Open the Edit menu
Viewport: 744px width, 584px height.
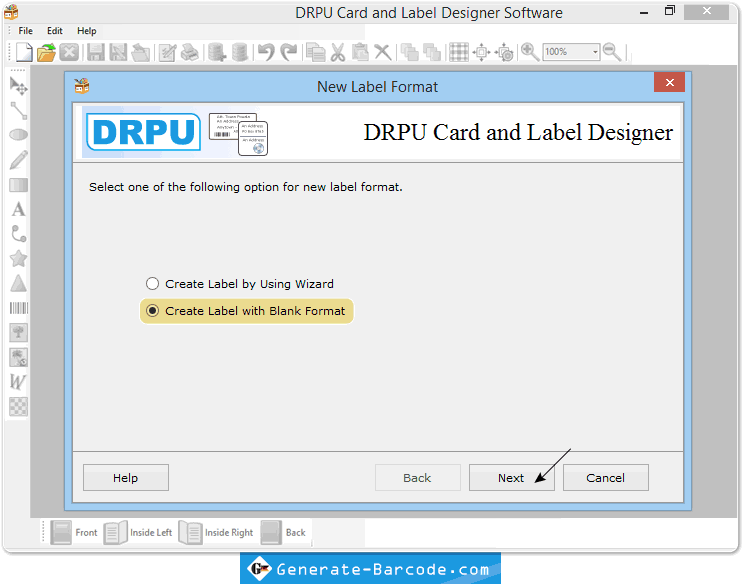pos(55,31)
